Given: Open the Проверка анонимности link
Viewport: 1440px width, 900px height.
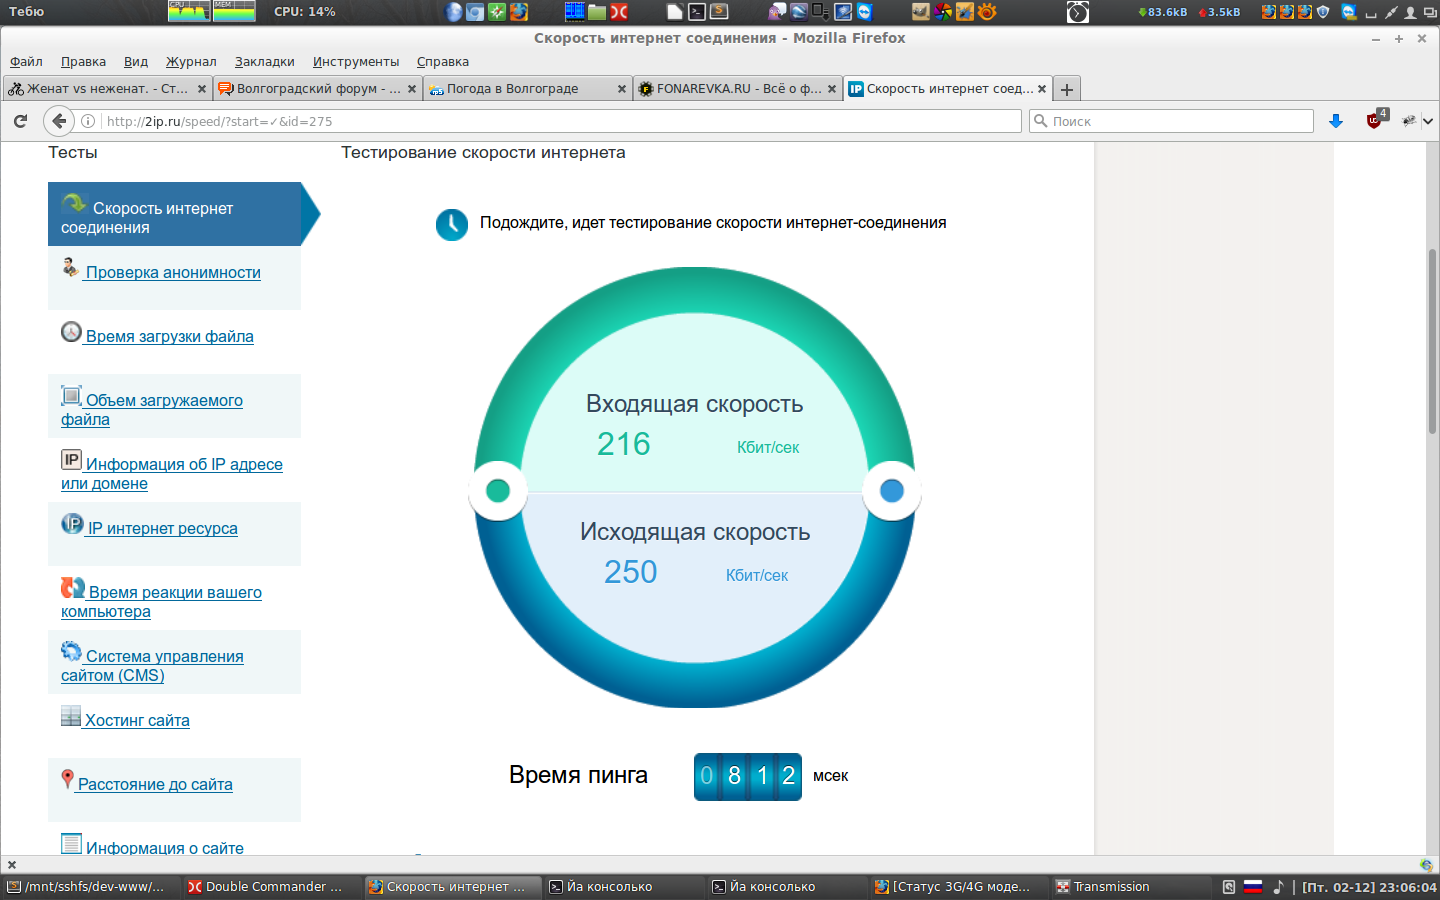Looking at the screenshot, I should coord(173,273).
